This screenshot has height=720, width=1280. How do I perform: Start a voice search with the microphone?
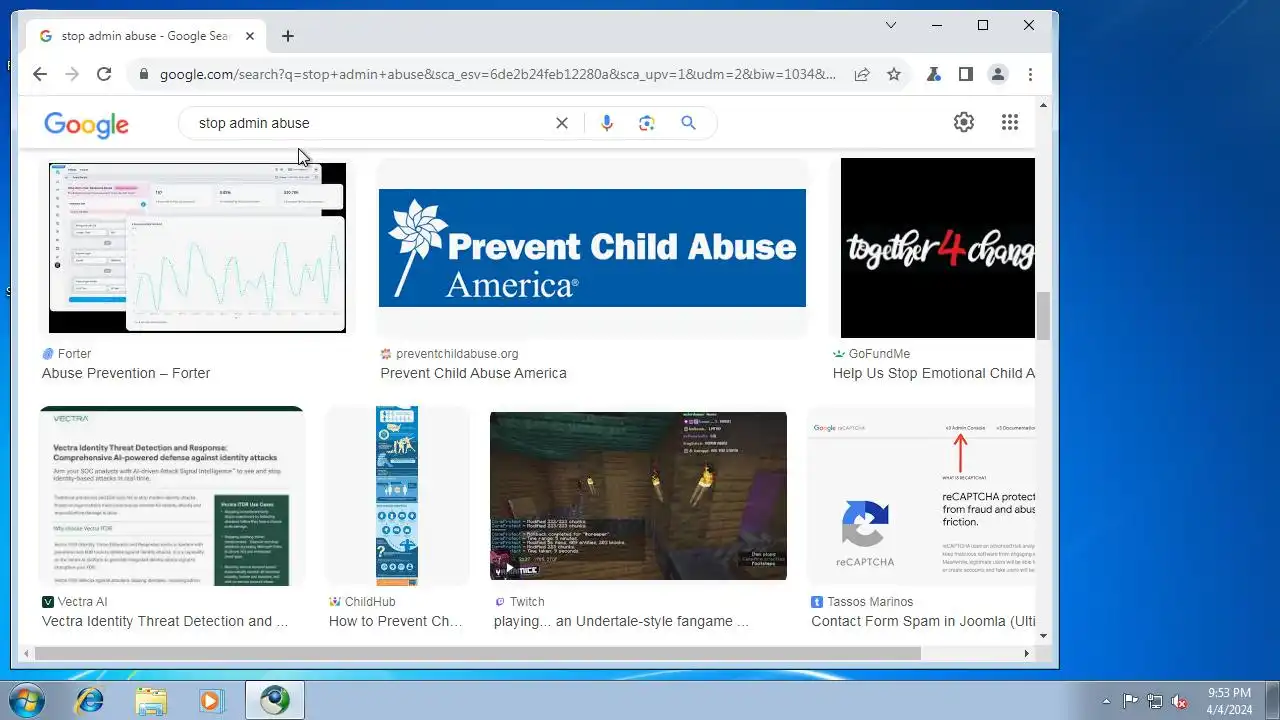[606, 123]
